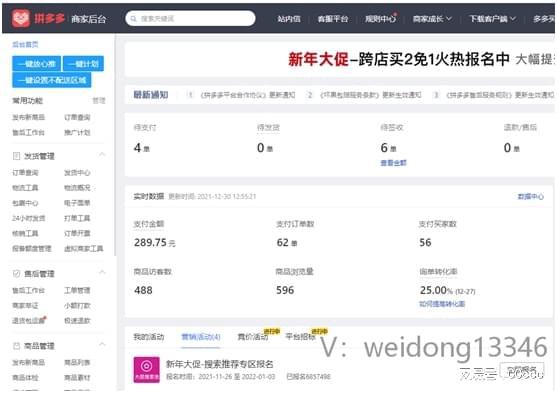Switch to 竞价活动 tab

tap(253, 337)
